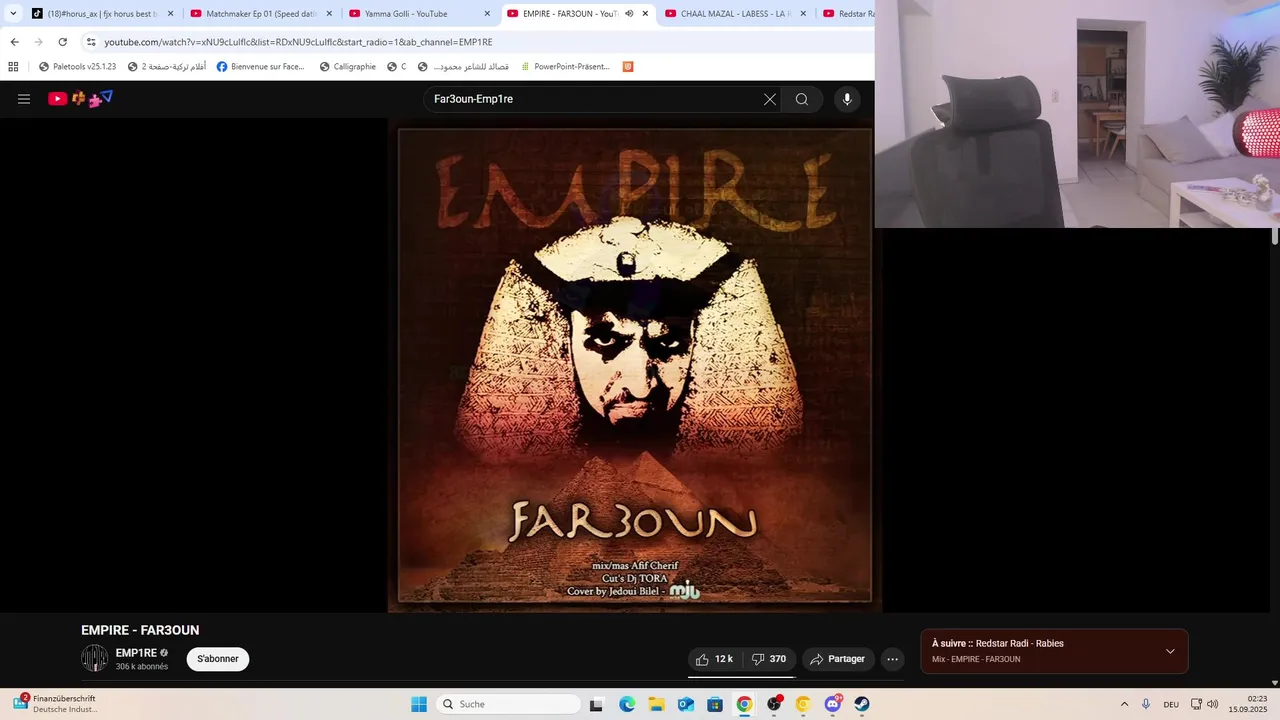Start voice search with the microphone icon
The width and height of the screenshot is (1280, 720).
tap(847, 99)
